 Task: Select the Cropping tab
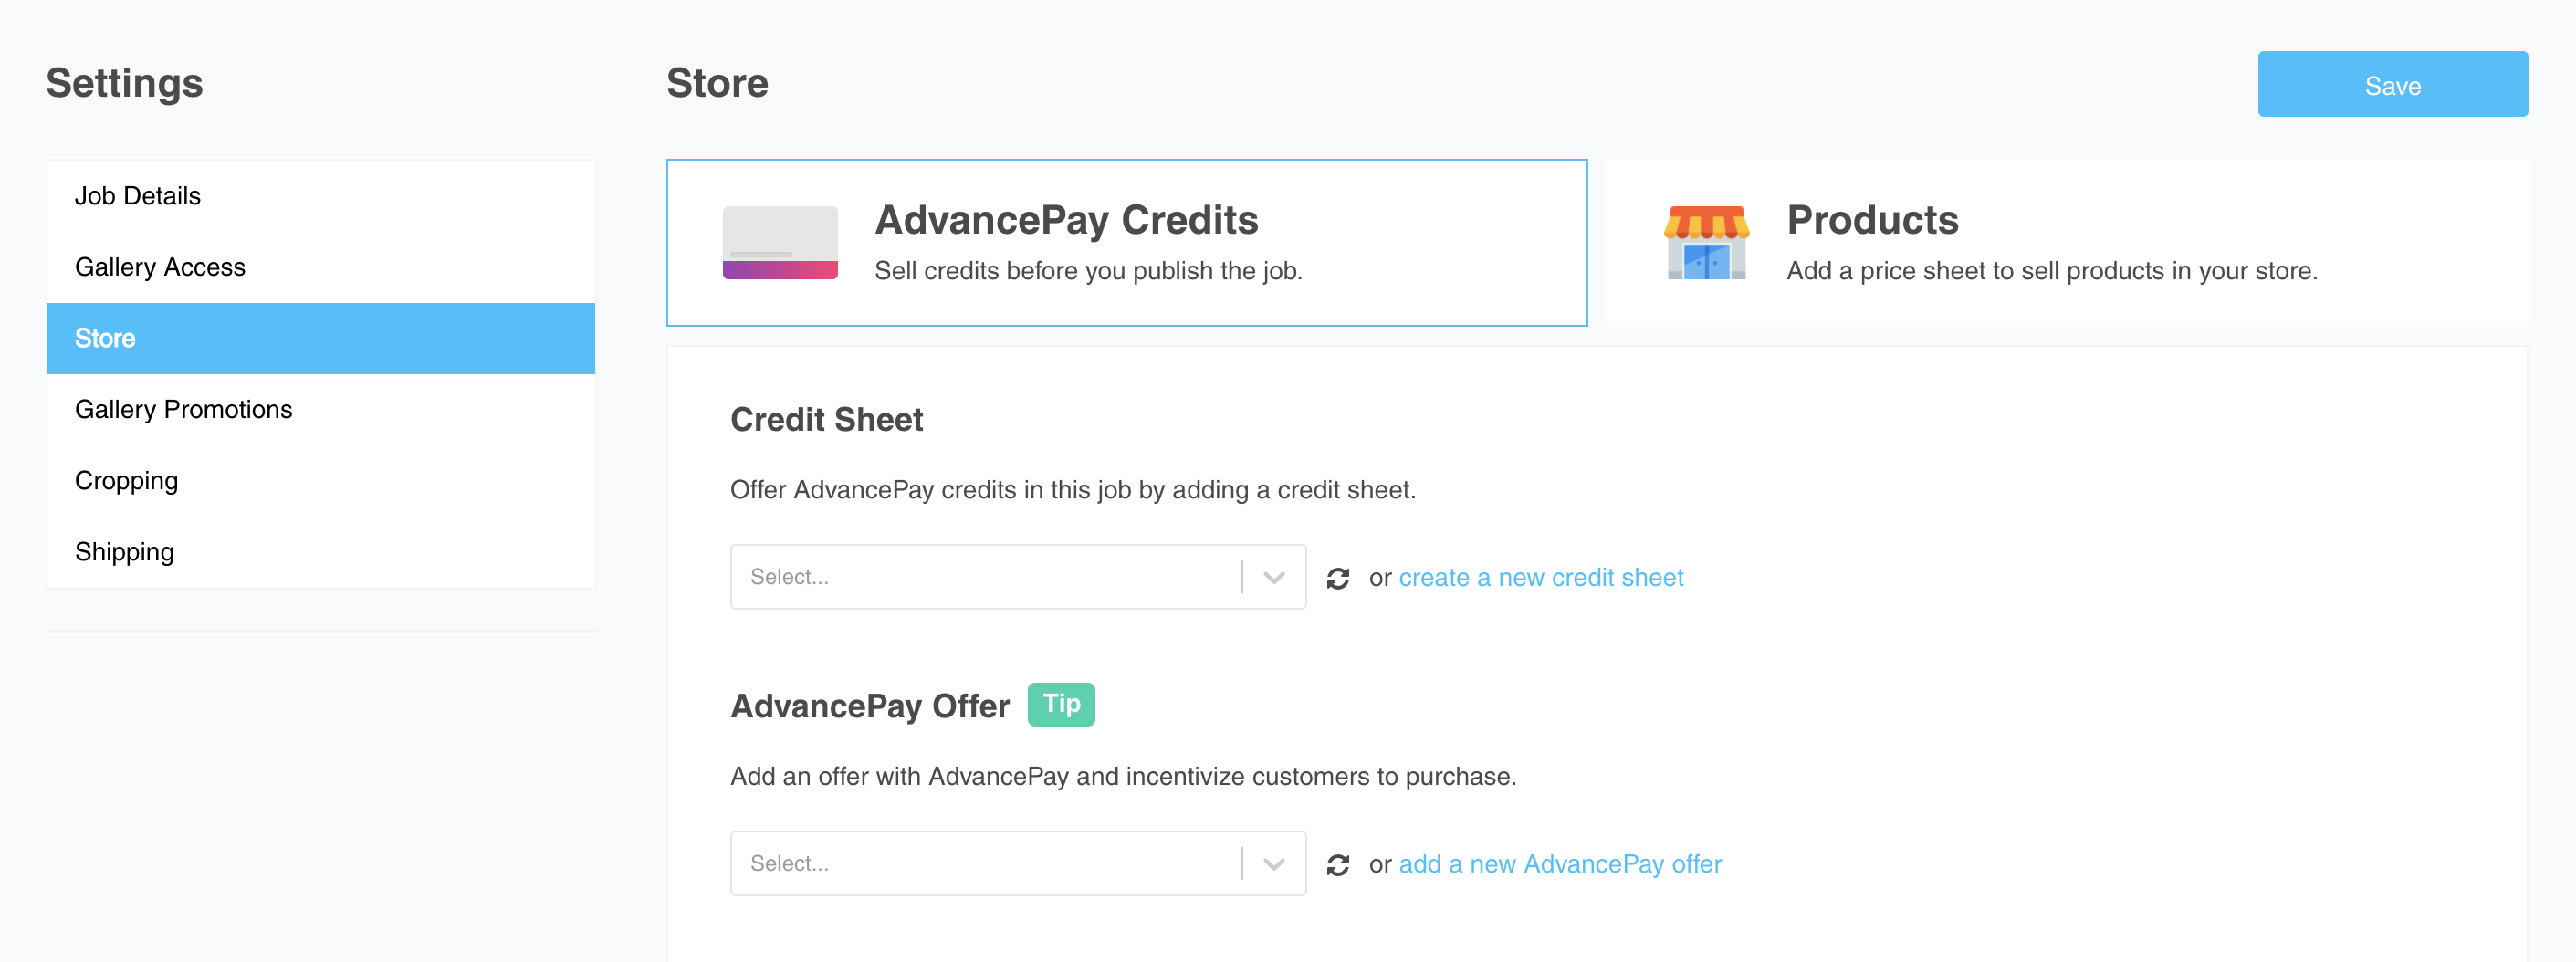126,480
